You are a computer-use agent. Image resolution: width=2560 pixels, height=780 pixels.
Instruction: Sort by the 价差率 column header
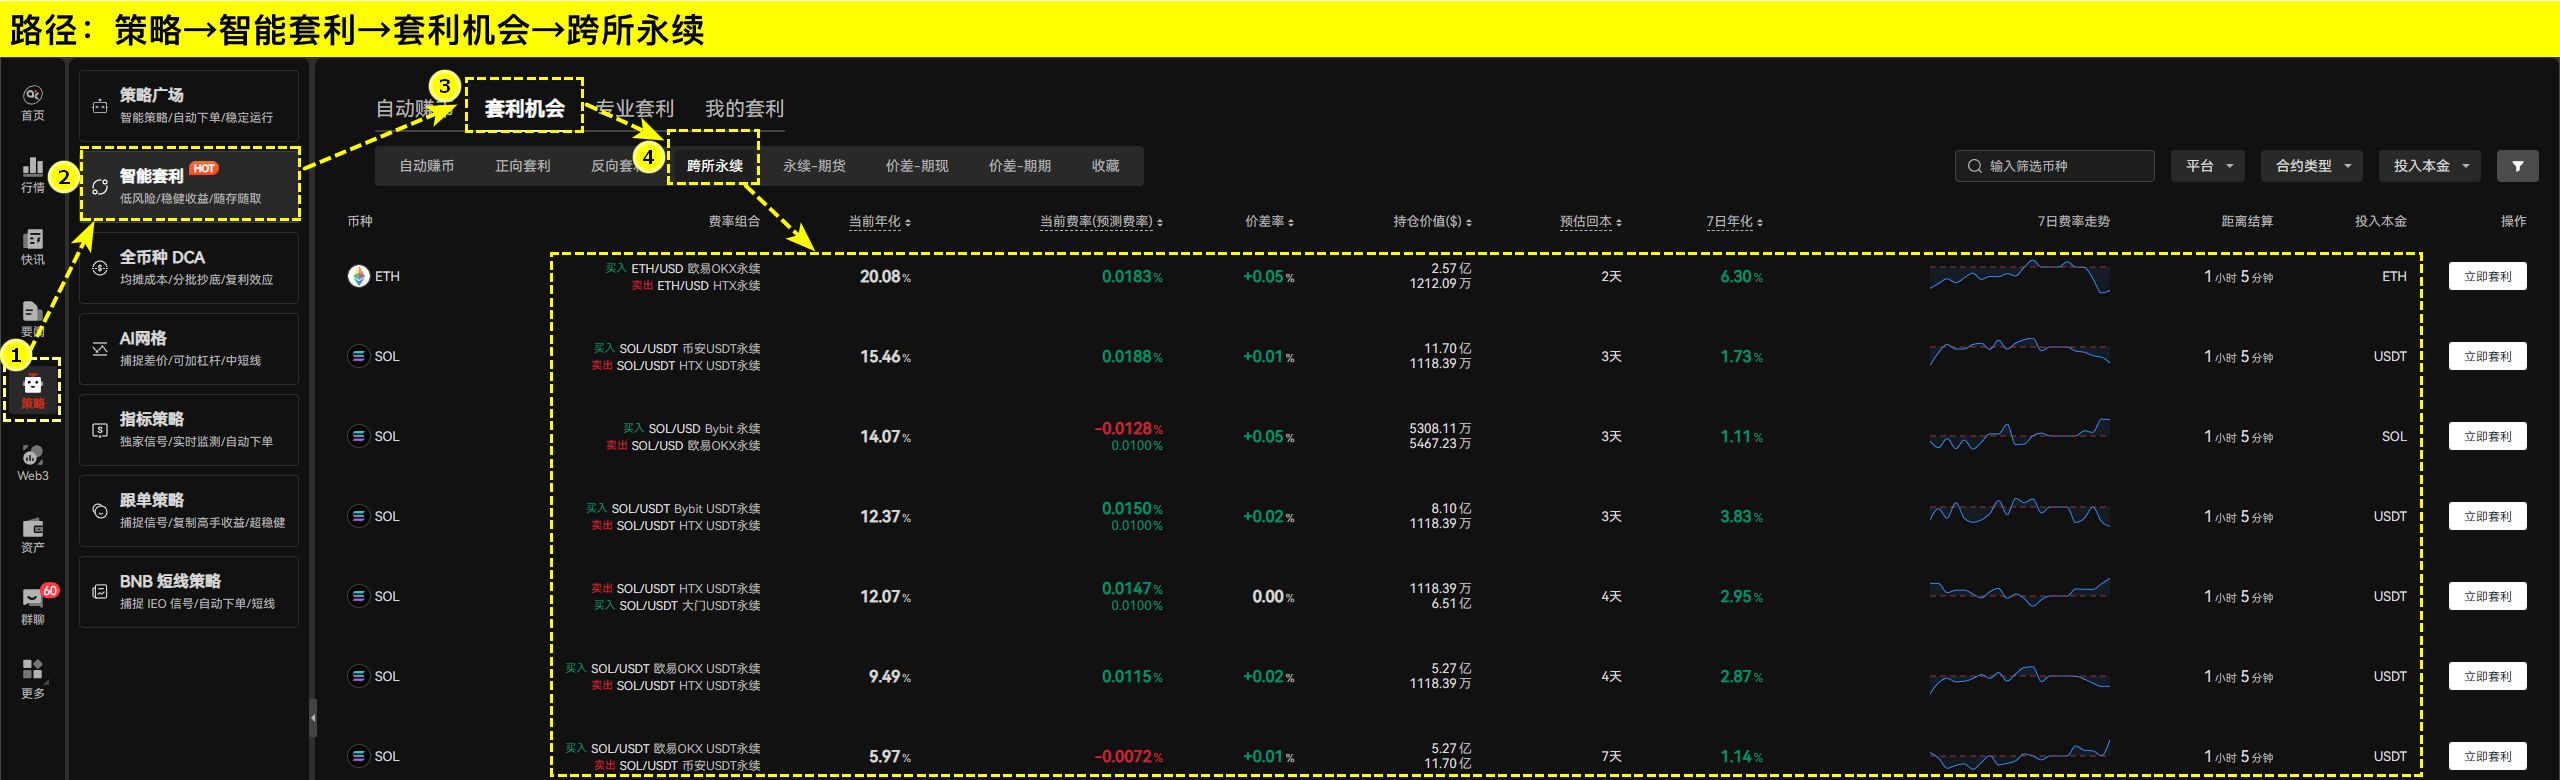click(1269, 222)
